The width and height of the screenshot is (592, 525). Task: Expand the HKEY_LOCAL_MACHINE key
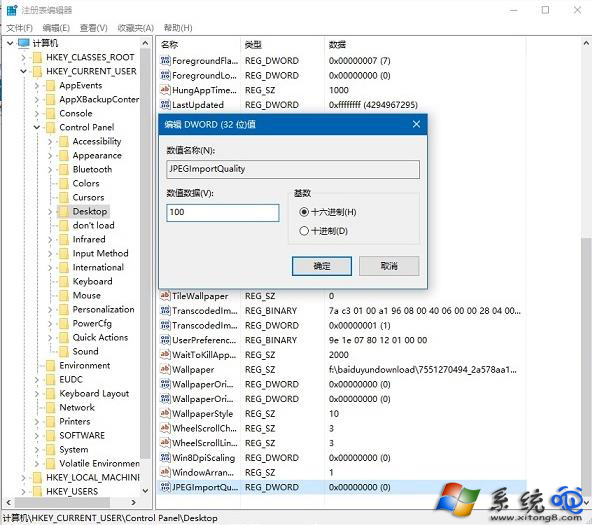coord(24,478)
